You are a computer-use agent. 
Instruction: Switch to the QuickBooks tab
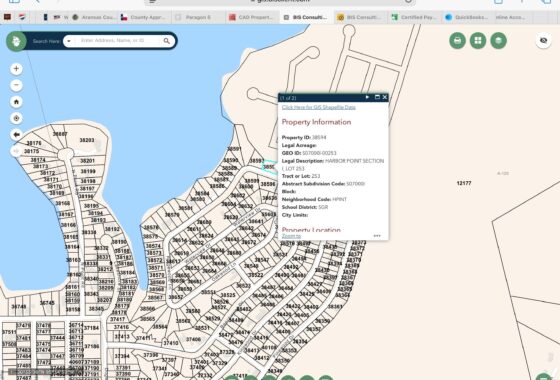click(x=469, y=17)
